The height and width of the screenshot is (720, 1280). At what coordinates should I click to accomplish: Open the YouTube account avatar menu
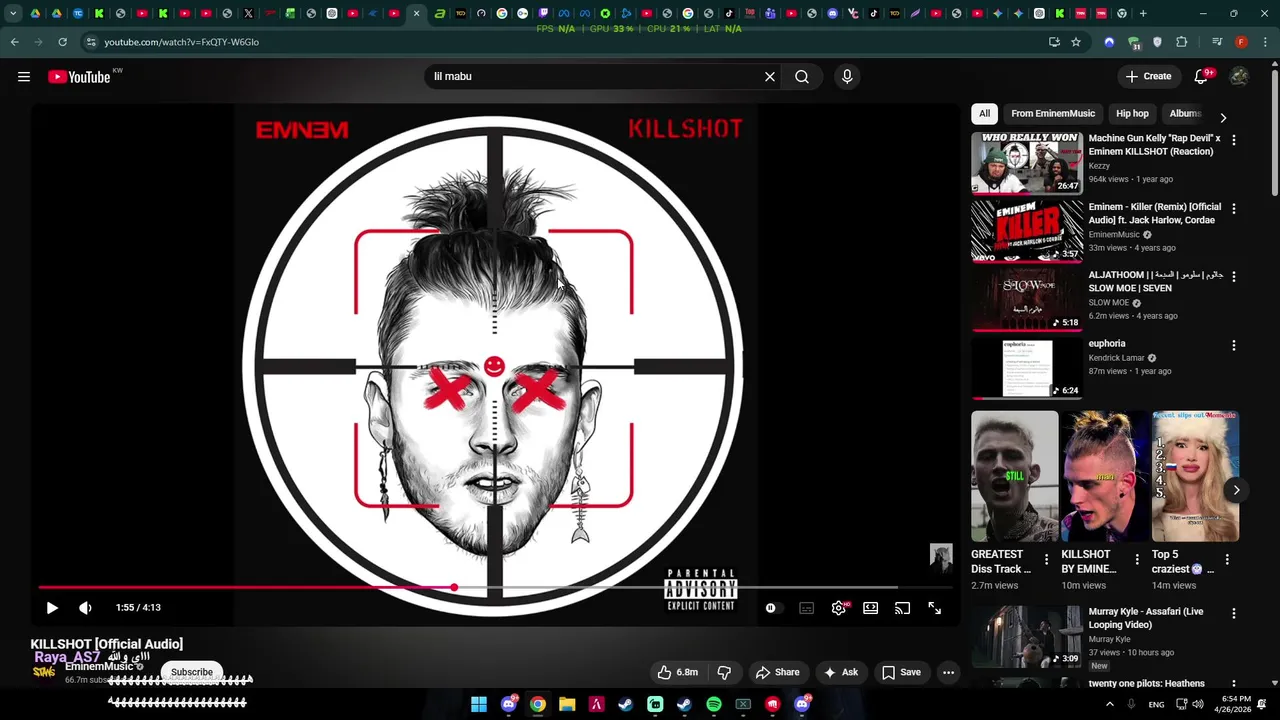[1239, 77]
